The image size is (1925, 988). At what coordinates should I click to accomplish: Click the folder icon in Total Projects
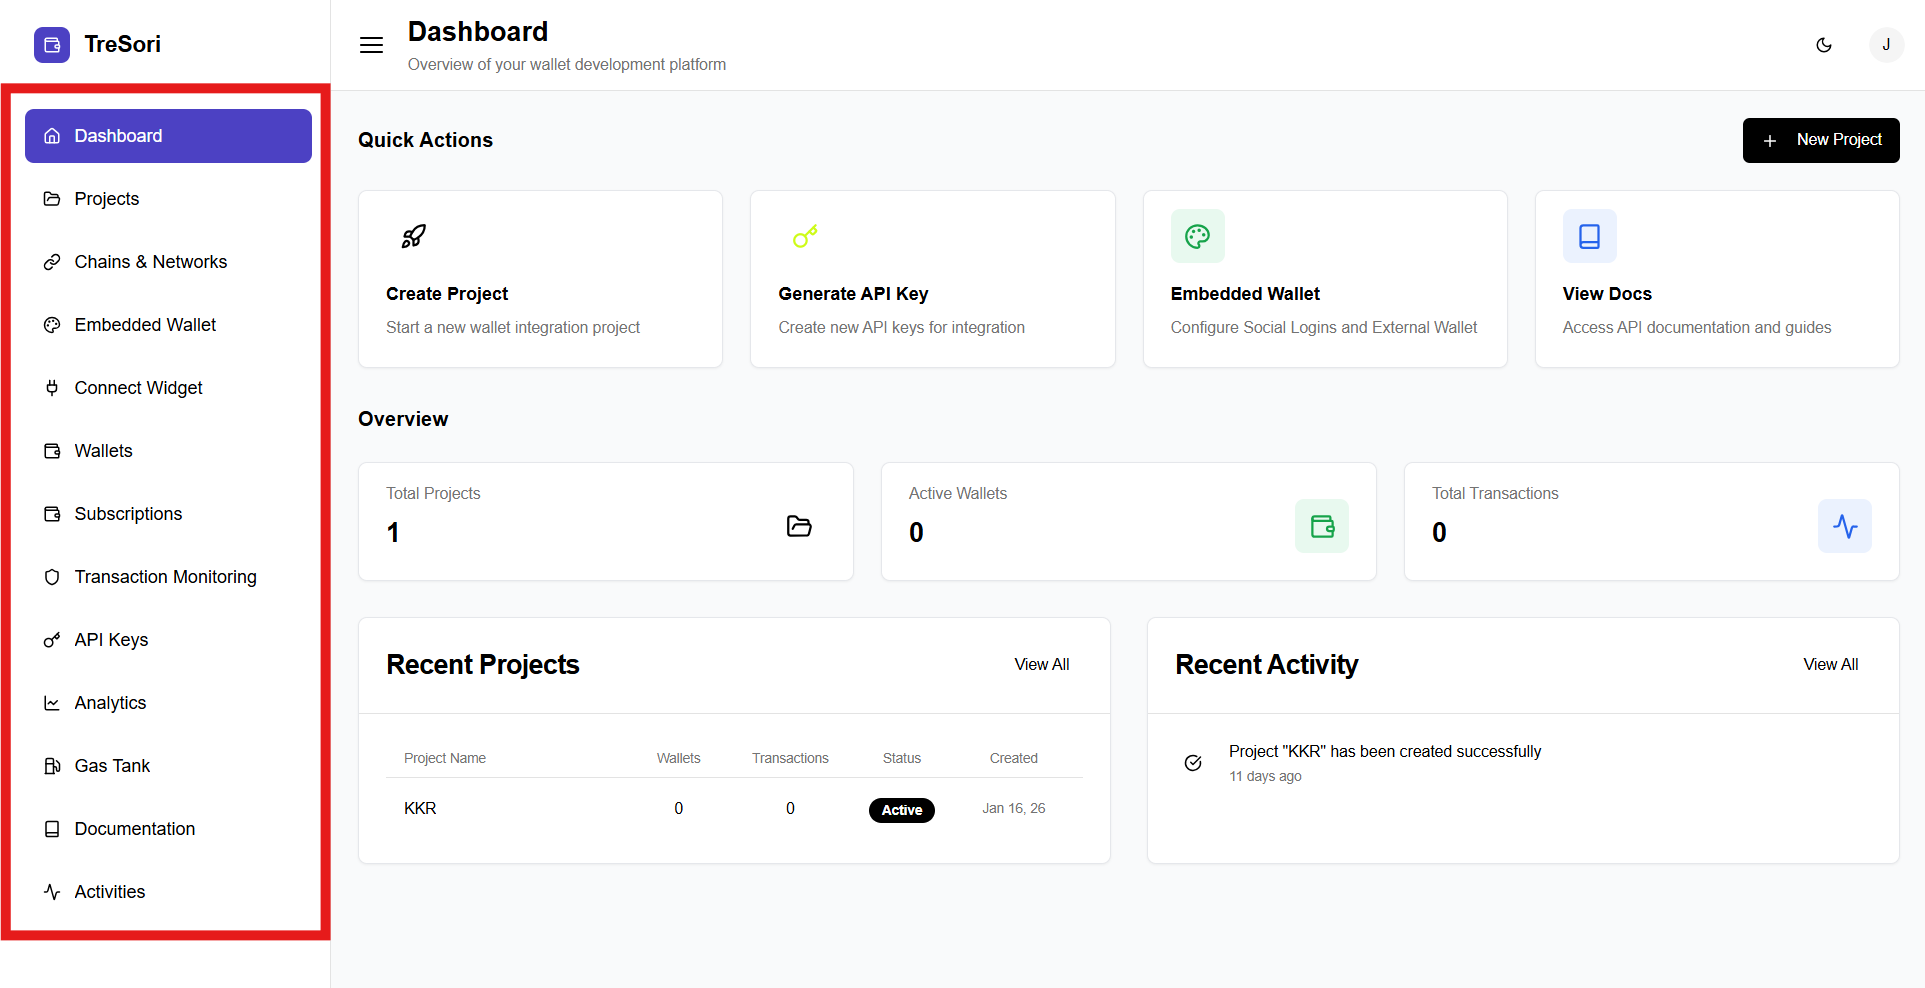point(799,526)
